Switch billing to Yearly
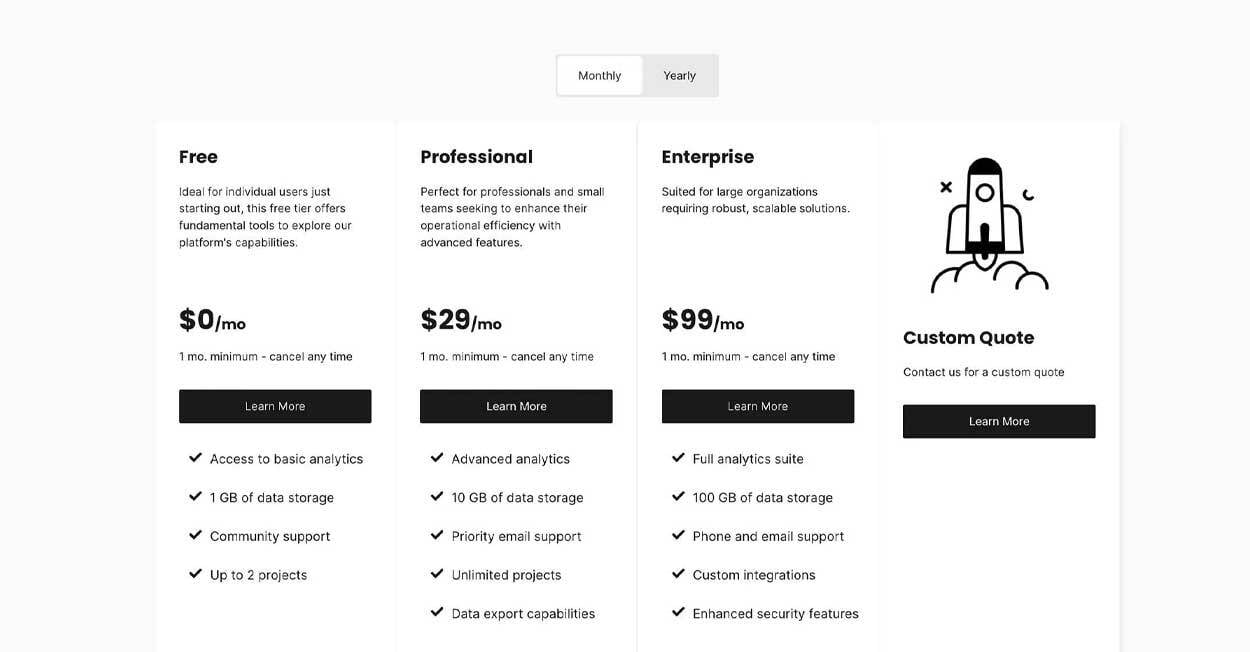 coord(679,76)
